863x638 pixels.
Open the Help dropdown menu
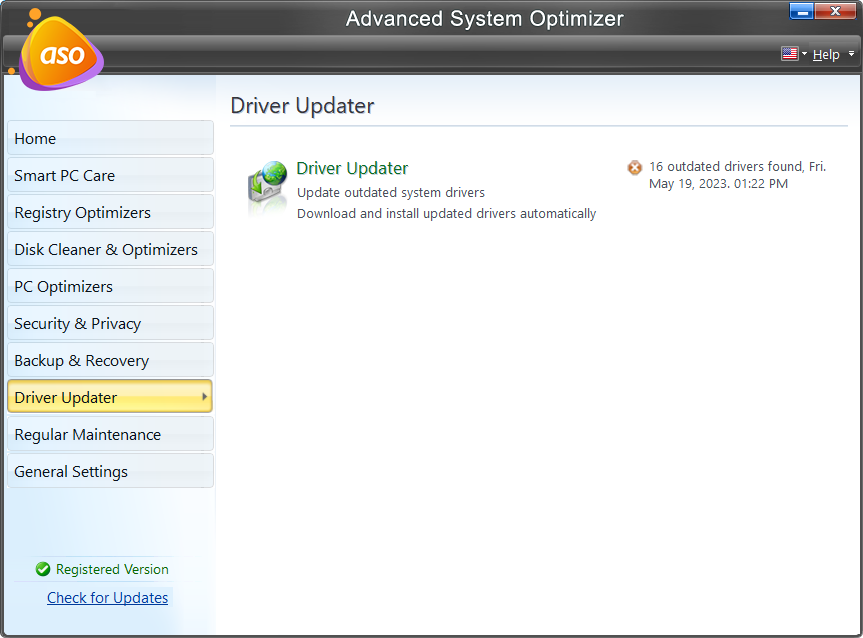(826, 54)
